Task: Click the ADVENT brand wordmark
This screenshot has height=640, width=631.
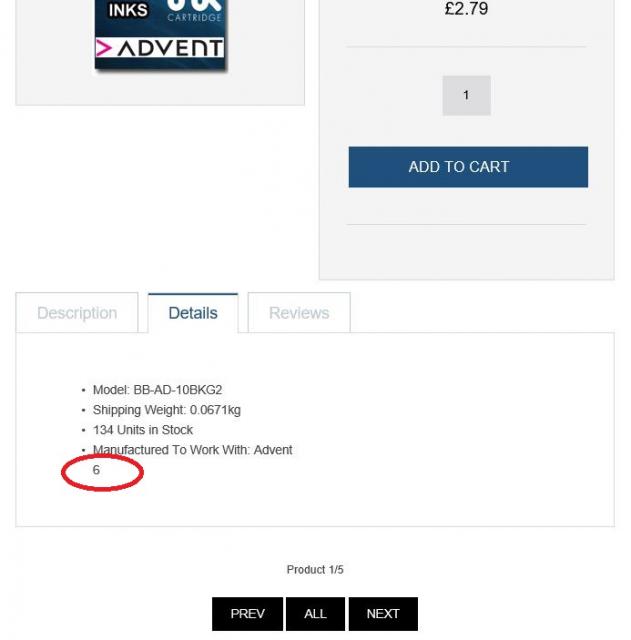Action: click(170, 48)
